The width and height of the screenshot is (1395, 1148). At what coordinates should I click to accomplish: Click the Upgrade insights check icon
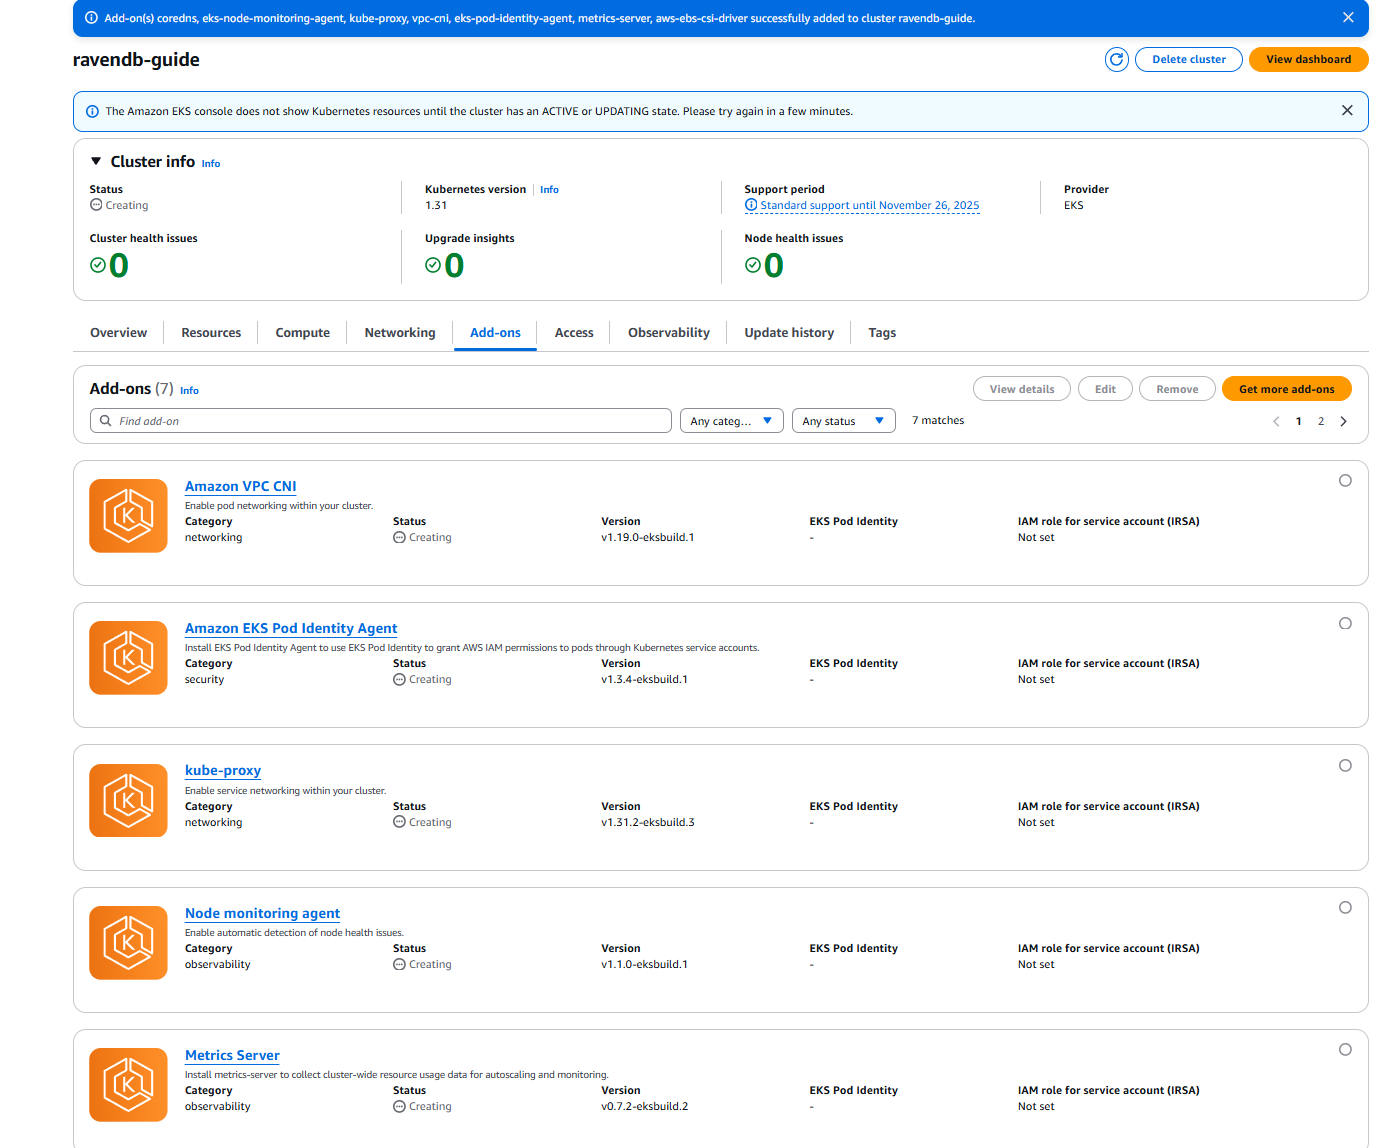(x=433, y=265)
